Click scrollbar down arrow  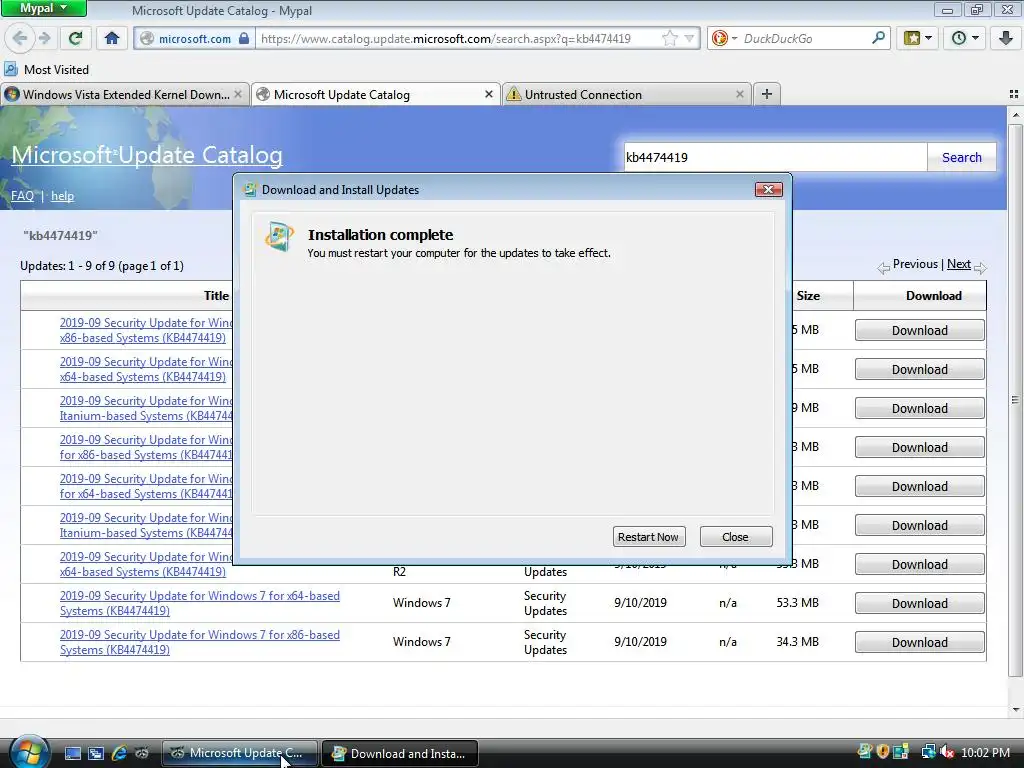tap(1015, 709)
